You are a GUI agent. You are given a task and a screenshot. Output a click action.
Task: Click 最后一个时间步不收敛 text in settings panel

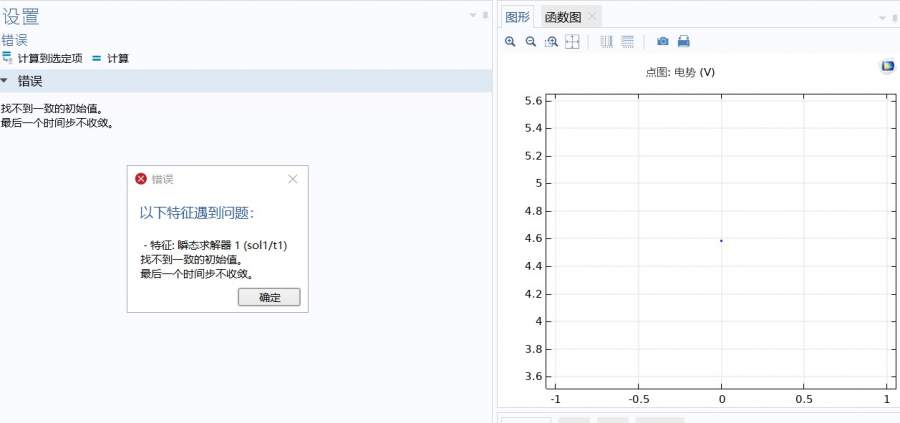click(57, 123)
